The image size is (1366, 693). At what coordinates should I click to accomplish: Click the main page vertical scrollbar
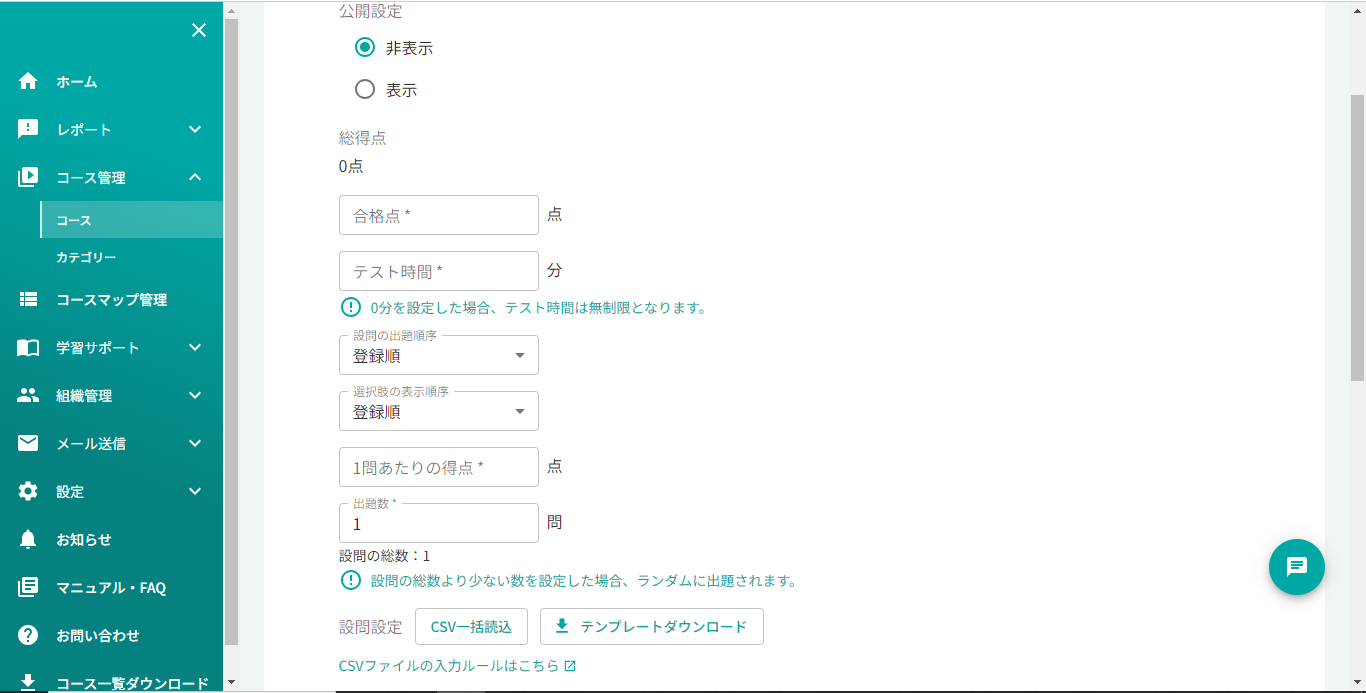coord(1357,238)
